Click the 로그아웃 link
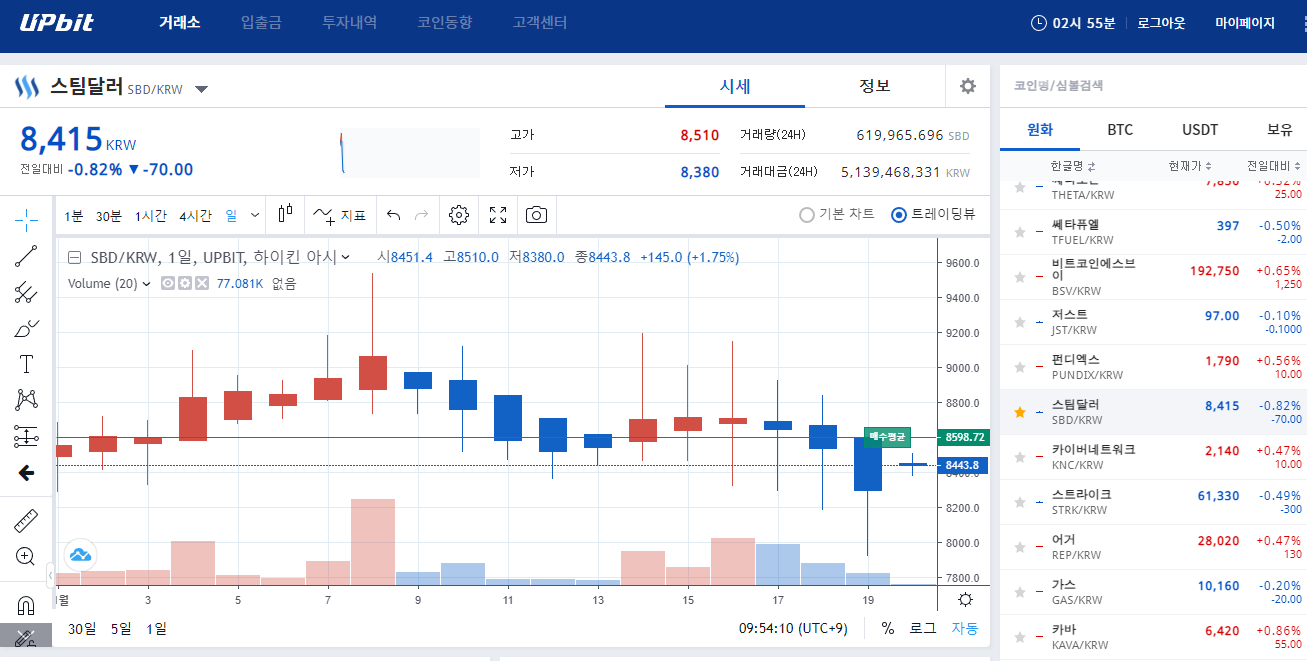The height and width of the screenshot is (661, 1307). point(1161,23)
